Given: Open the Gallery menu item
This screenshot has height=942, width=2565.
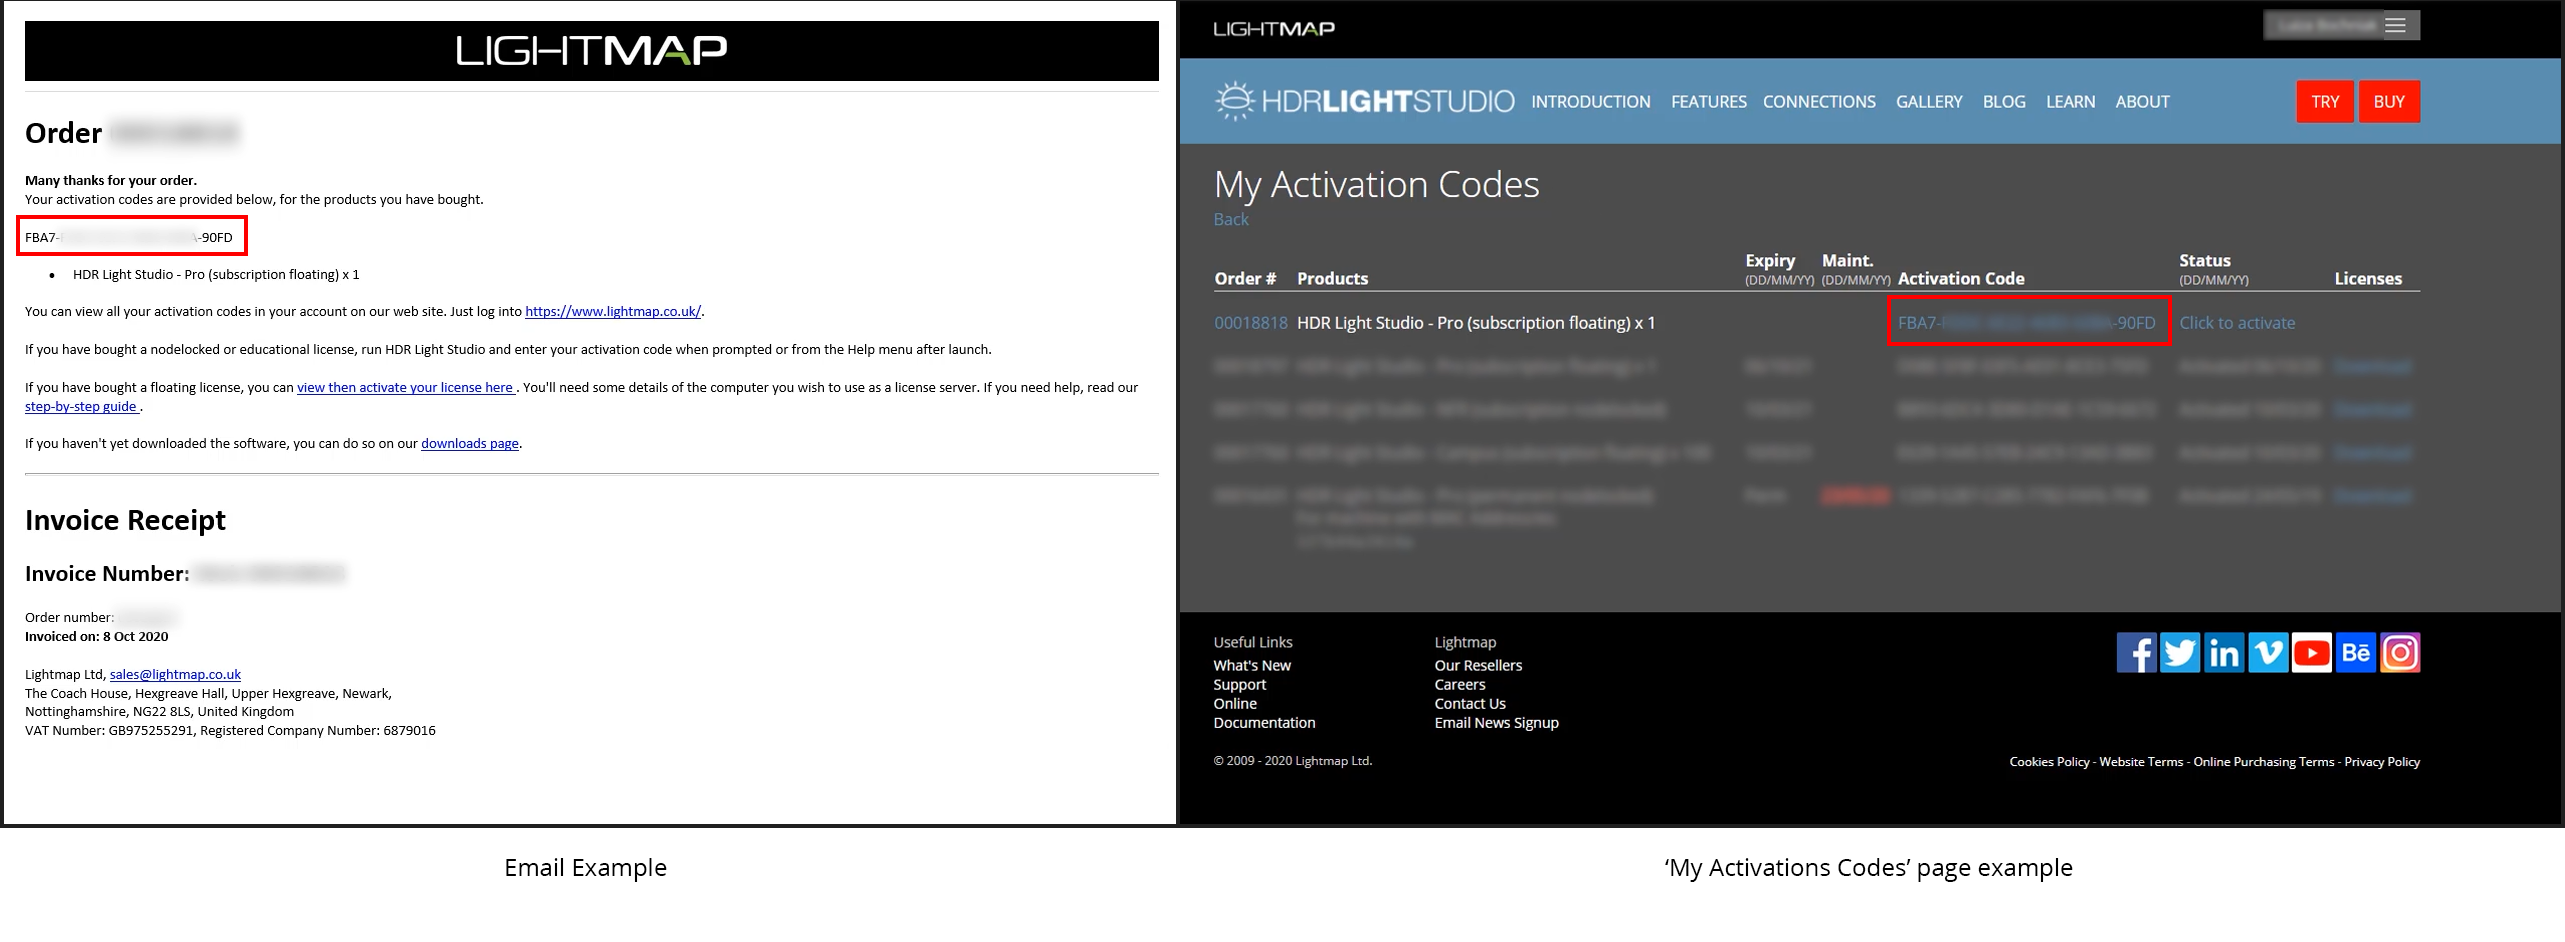Looking at the screenshot, I should 1929,102.
